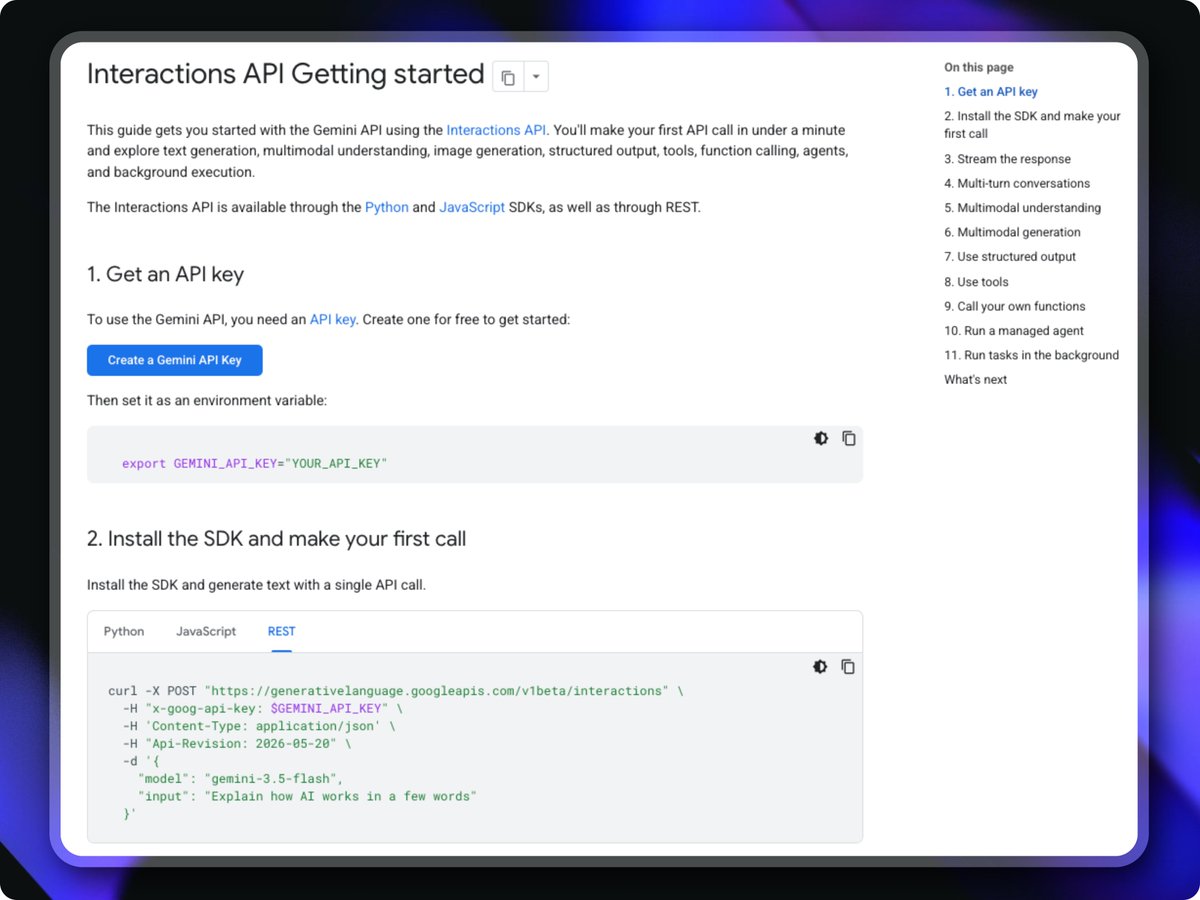Screen dimensions: 1200x900
Task: Open 8. Use tools section
Action: [x=976, y=282]
